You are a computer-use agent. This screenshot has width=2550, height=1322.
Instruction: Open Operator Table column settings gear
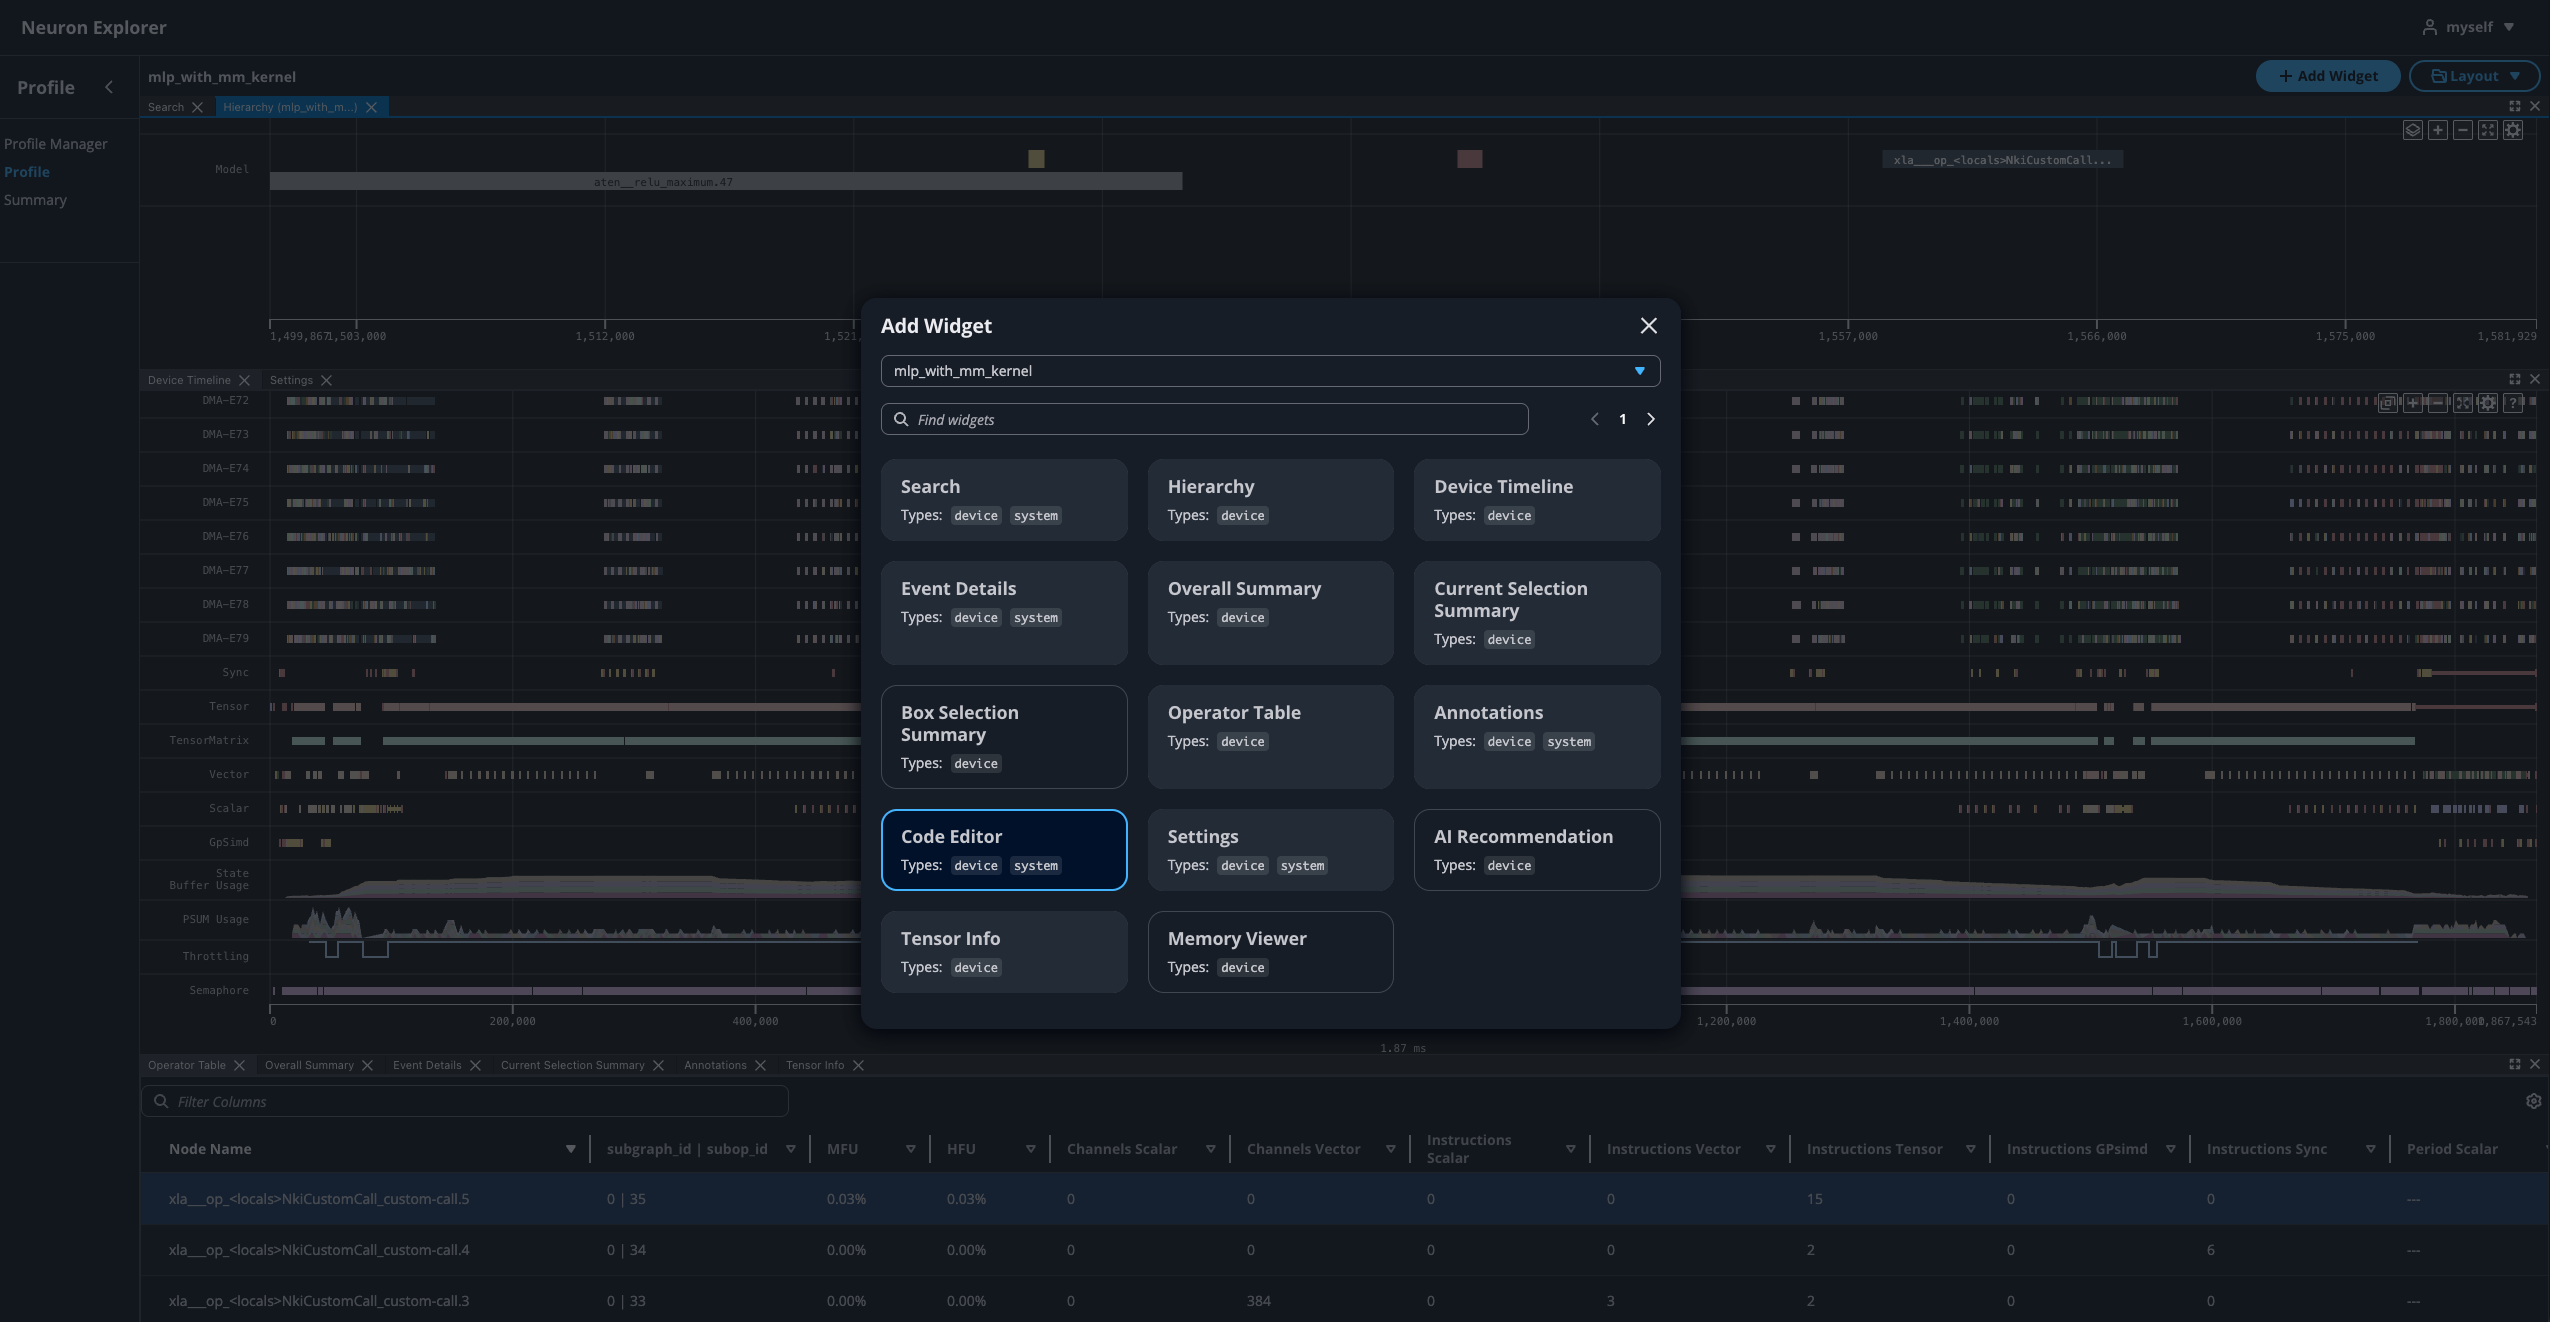(x=2533, y=1101)
